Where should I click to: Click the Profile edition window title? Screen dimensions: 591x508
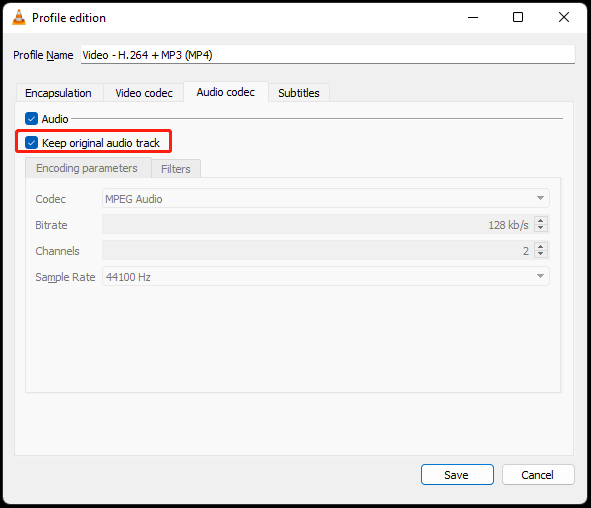tap(69, 18)
